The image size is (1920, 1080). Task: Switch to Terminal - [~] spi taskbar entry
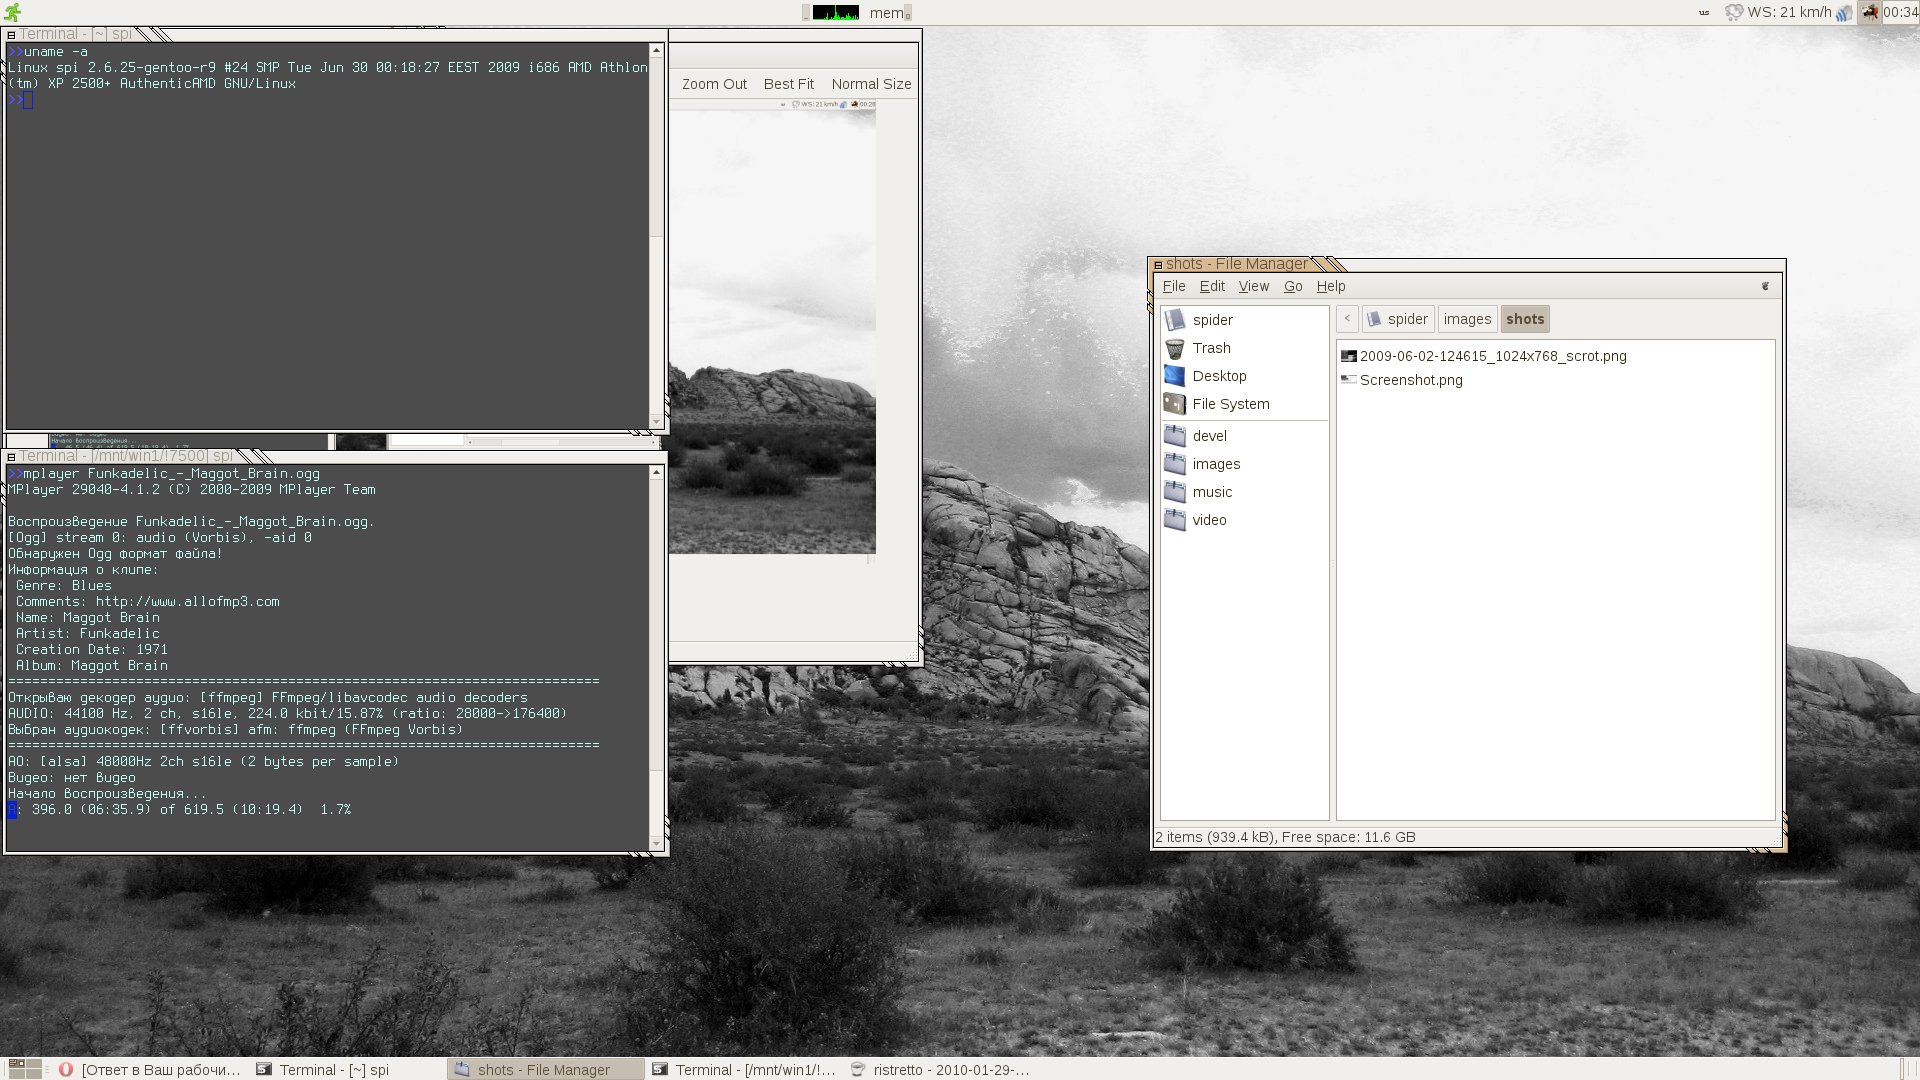pyautogui.click(x=348, y=1069)
